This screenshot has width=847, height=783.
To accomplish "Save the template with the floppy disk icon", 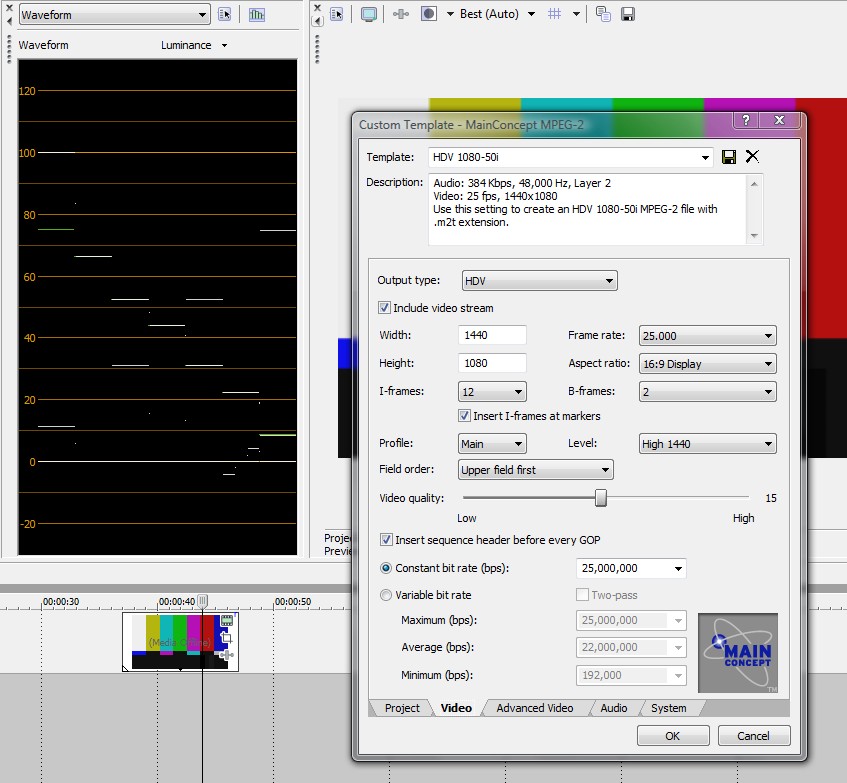I will tap(729, 157).
